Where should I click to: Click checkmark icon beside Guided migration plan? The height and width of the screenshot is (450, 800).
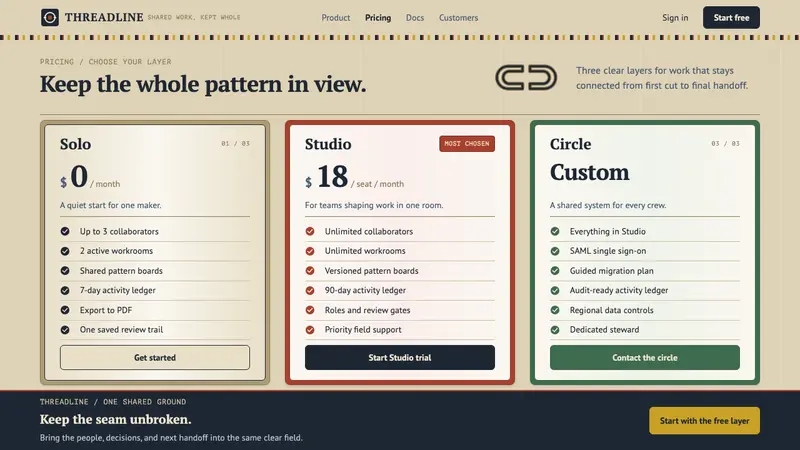coord(555,270)
